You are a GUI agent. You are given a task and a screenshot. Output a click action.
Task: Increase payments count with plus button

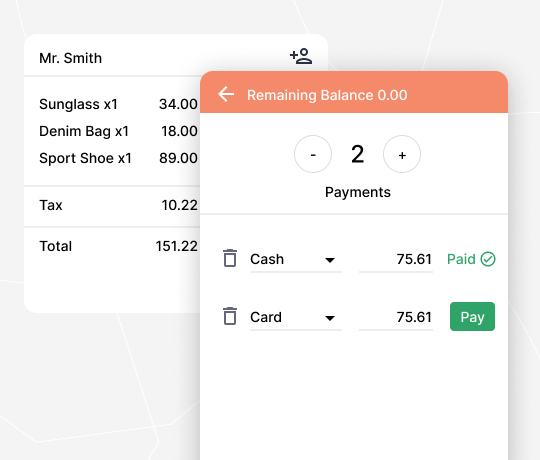402,154
